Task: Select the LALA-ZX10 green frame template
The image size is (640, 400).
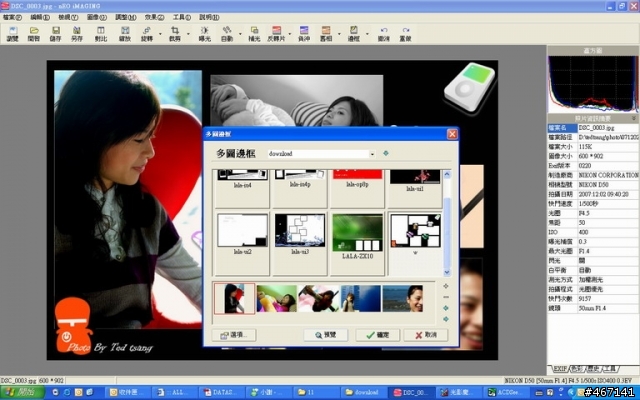Action: click(x=357, y=243)
